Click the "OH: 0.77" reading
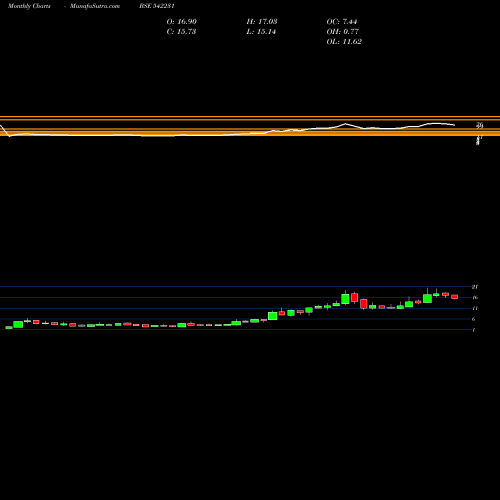The width and height of the screenshot is (500, 500). click(x=343, y=32)
